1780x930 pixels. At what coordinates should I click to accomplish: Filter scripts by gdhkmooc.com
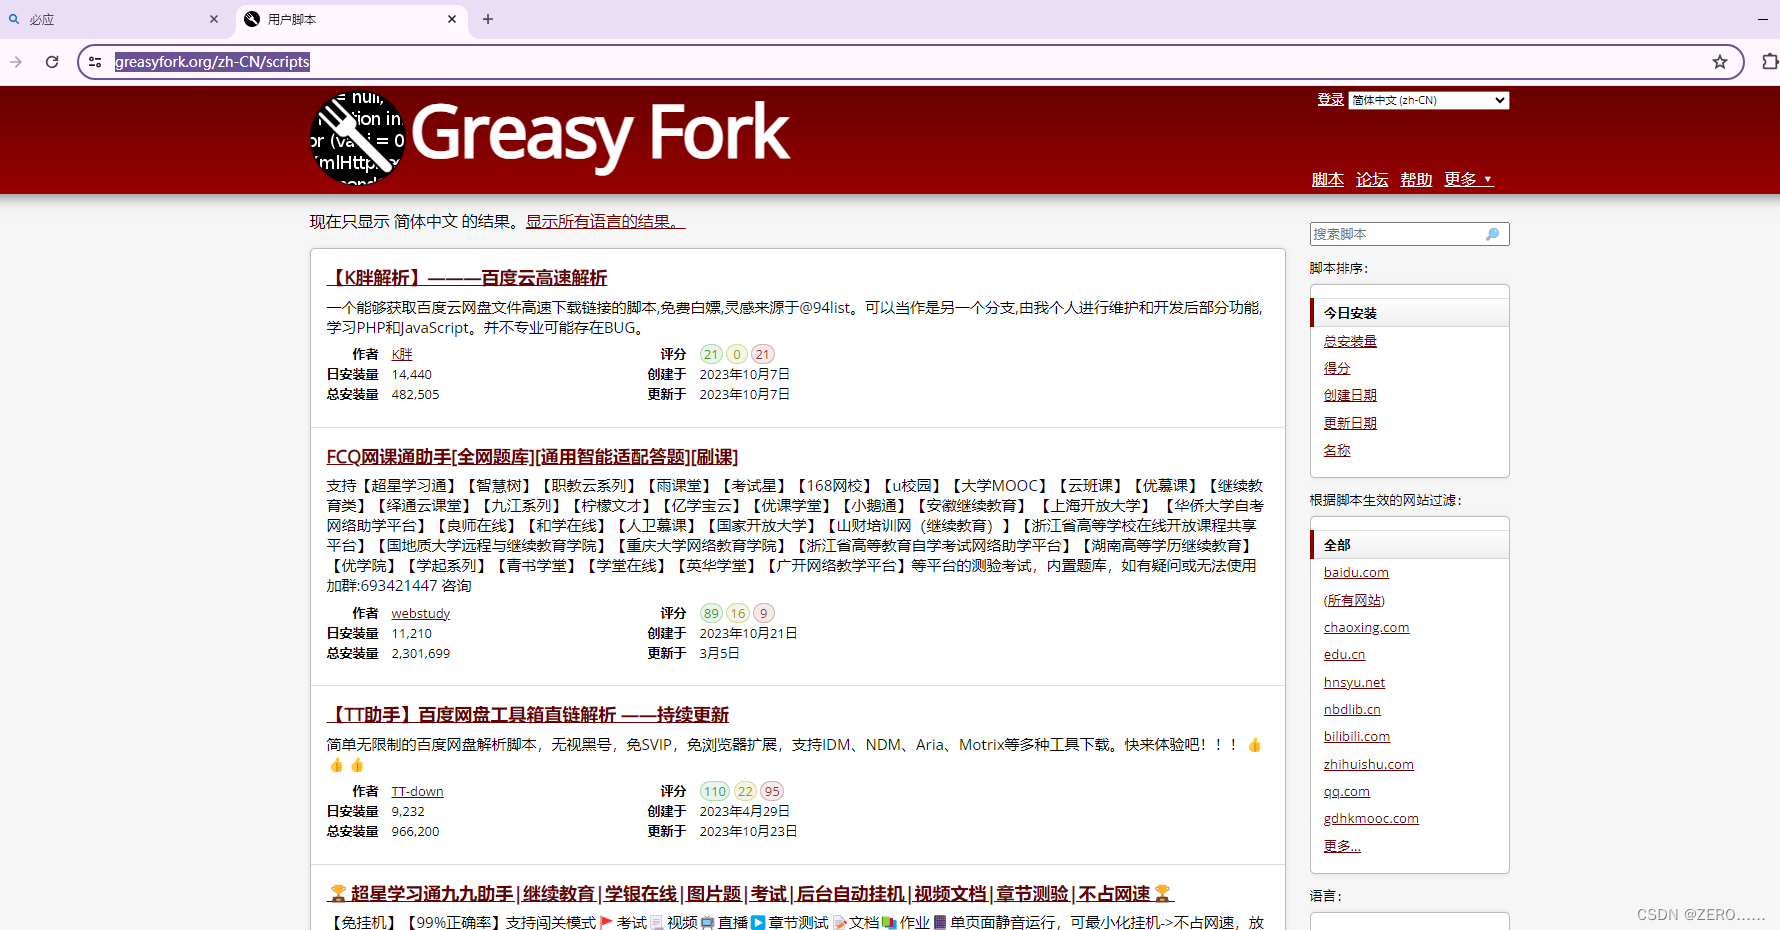click(1371, 818)
